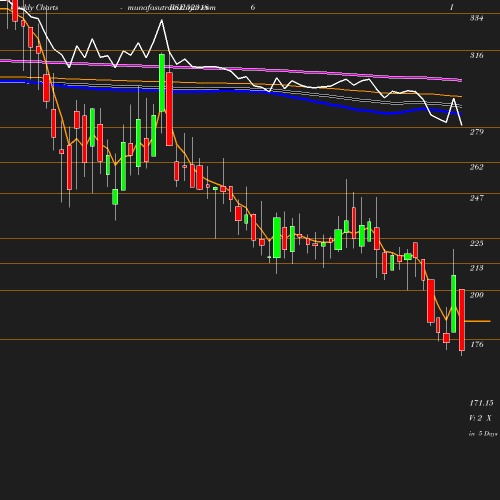Click the 'in 5 Days' text

(483, 434)
